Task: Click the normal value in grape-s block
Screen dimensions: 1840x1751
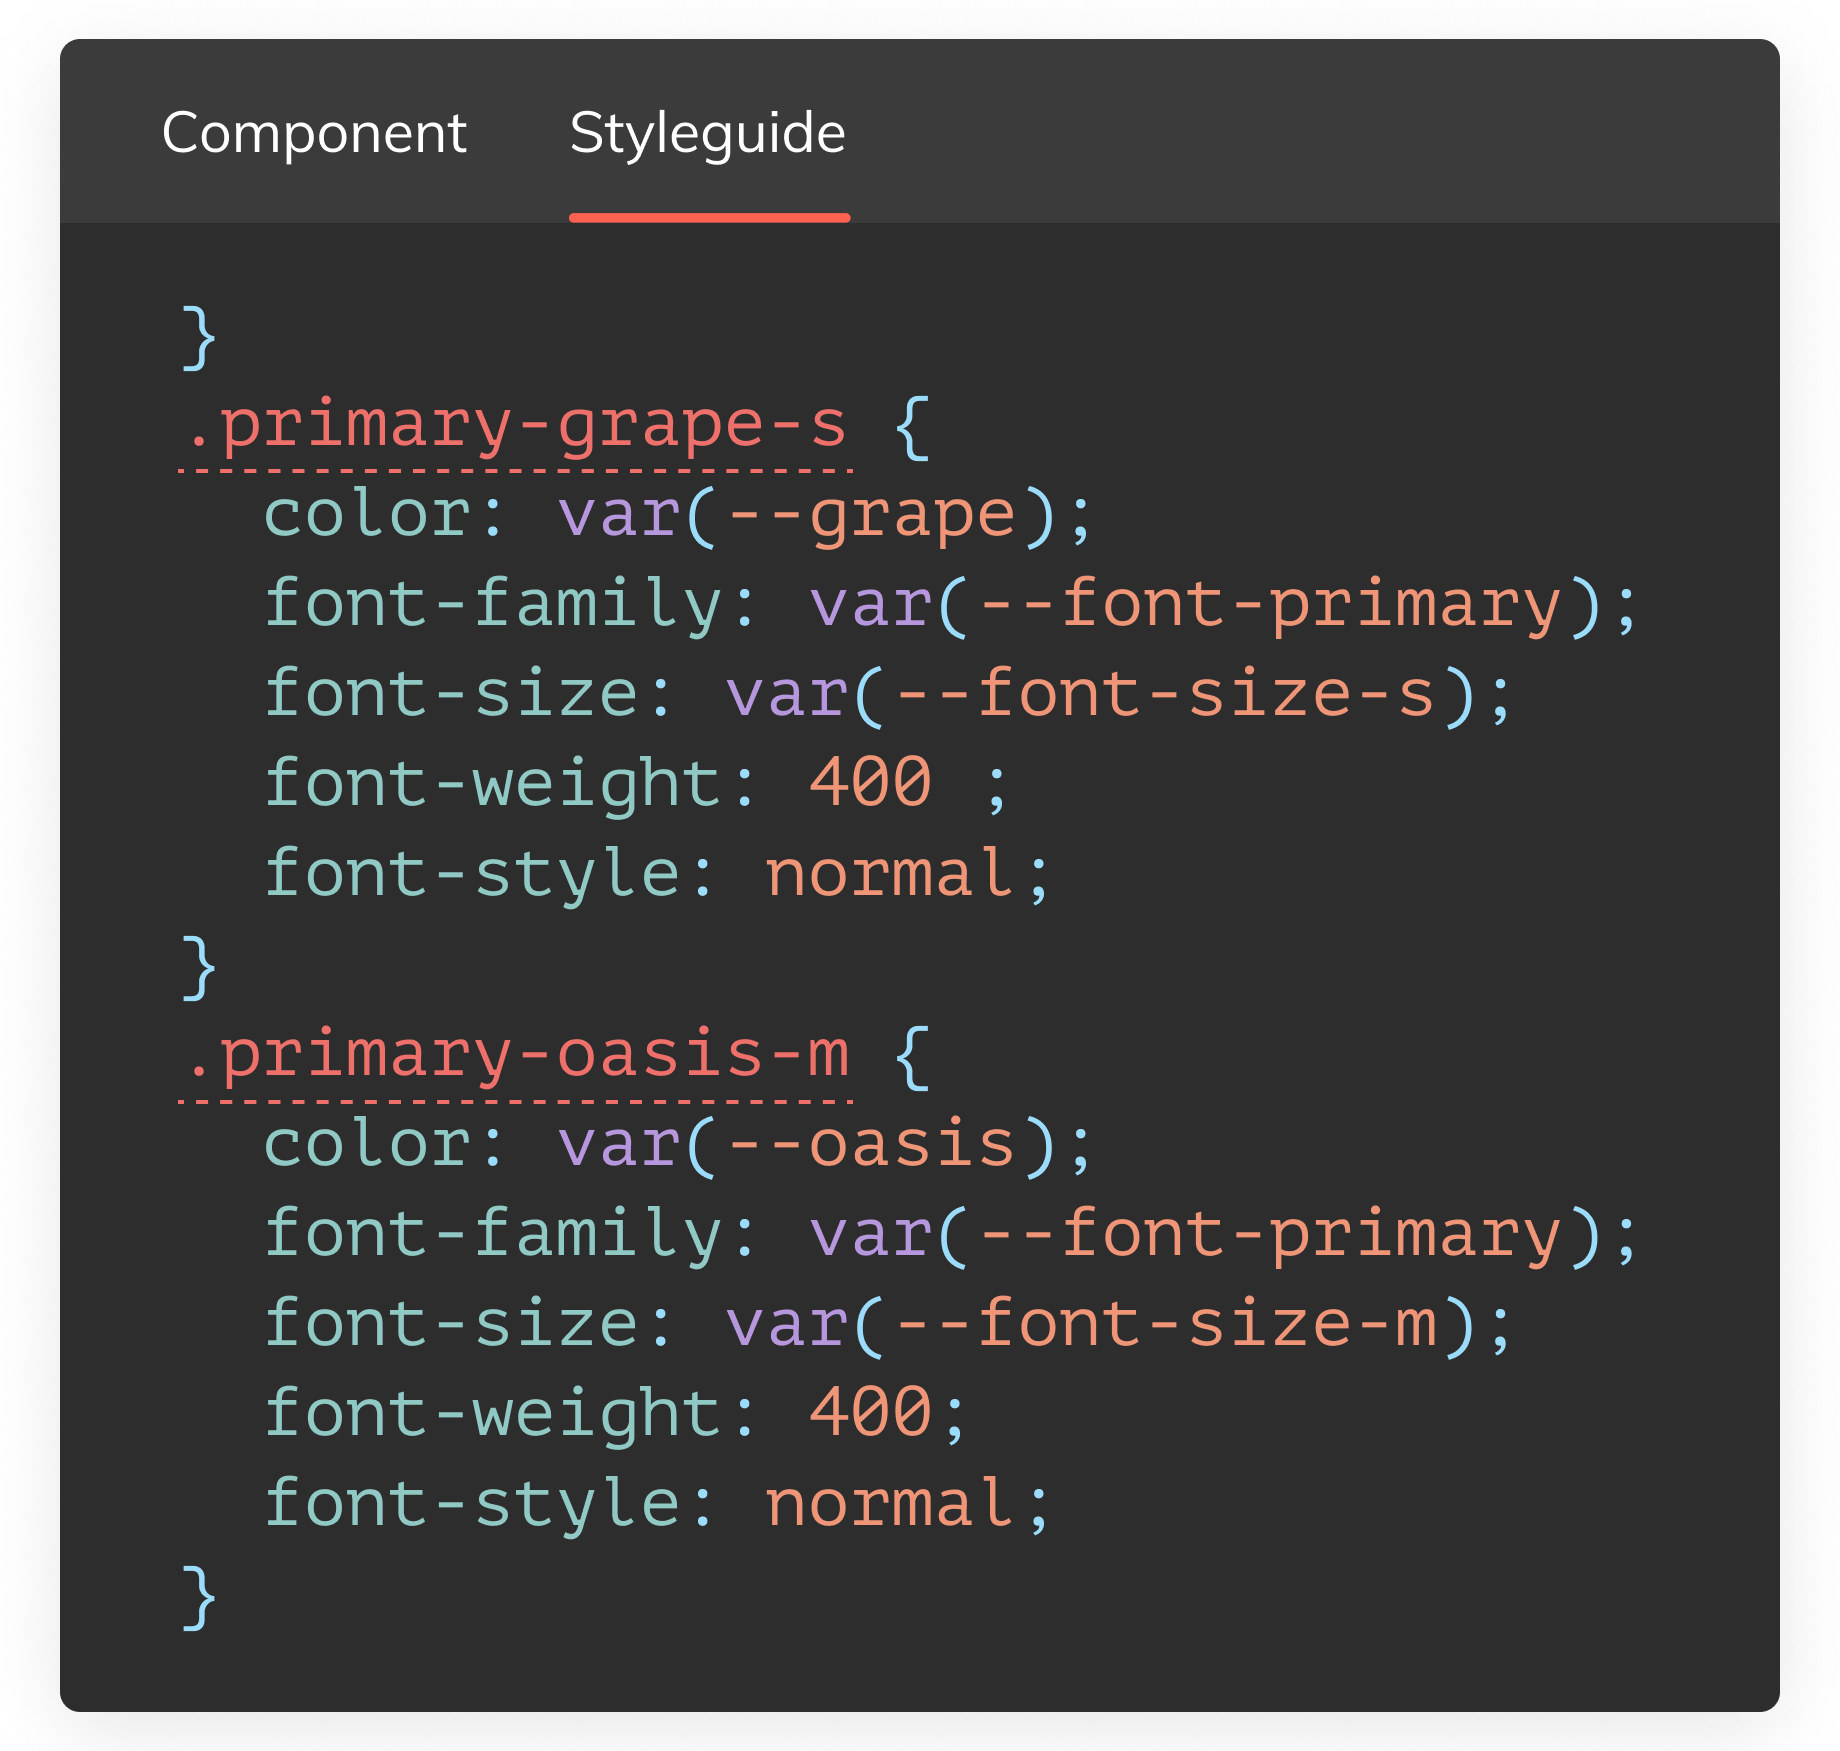Action: pyautogui.click(x=890, y=875)
